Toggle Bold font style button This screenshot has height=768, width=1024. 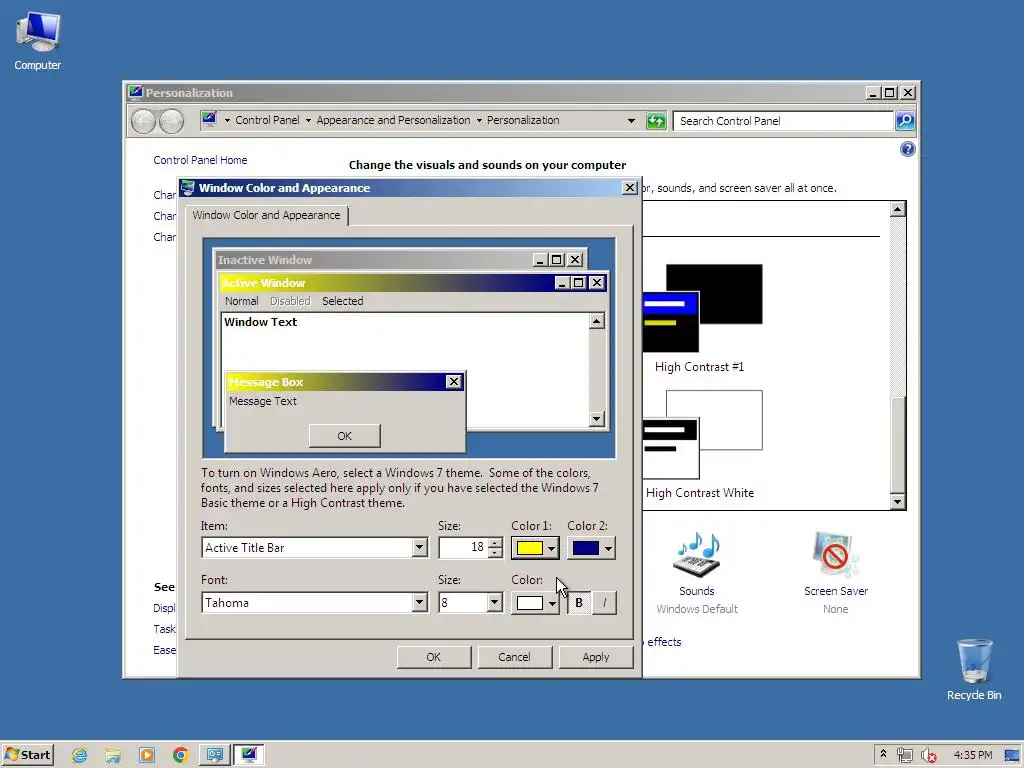click(579, 603)
